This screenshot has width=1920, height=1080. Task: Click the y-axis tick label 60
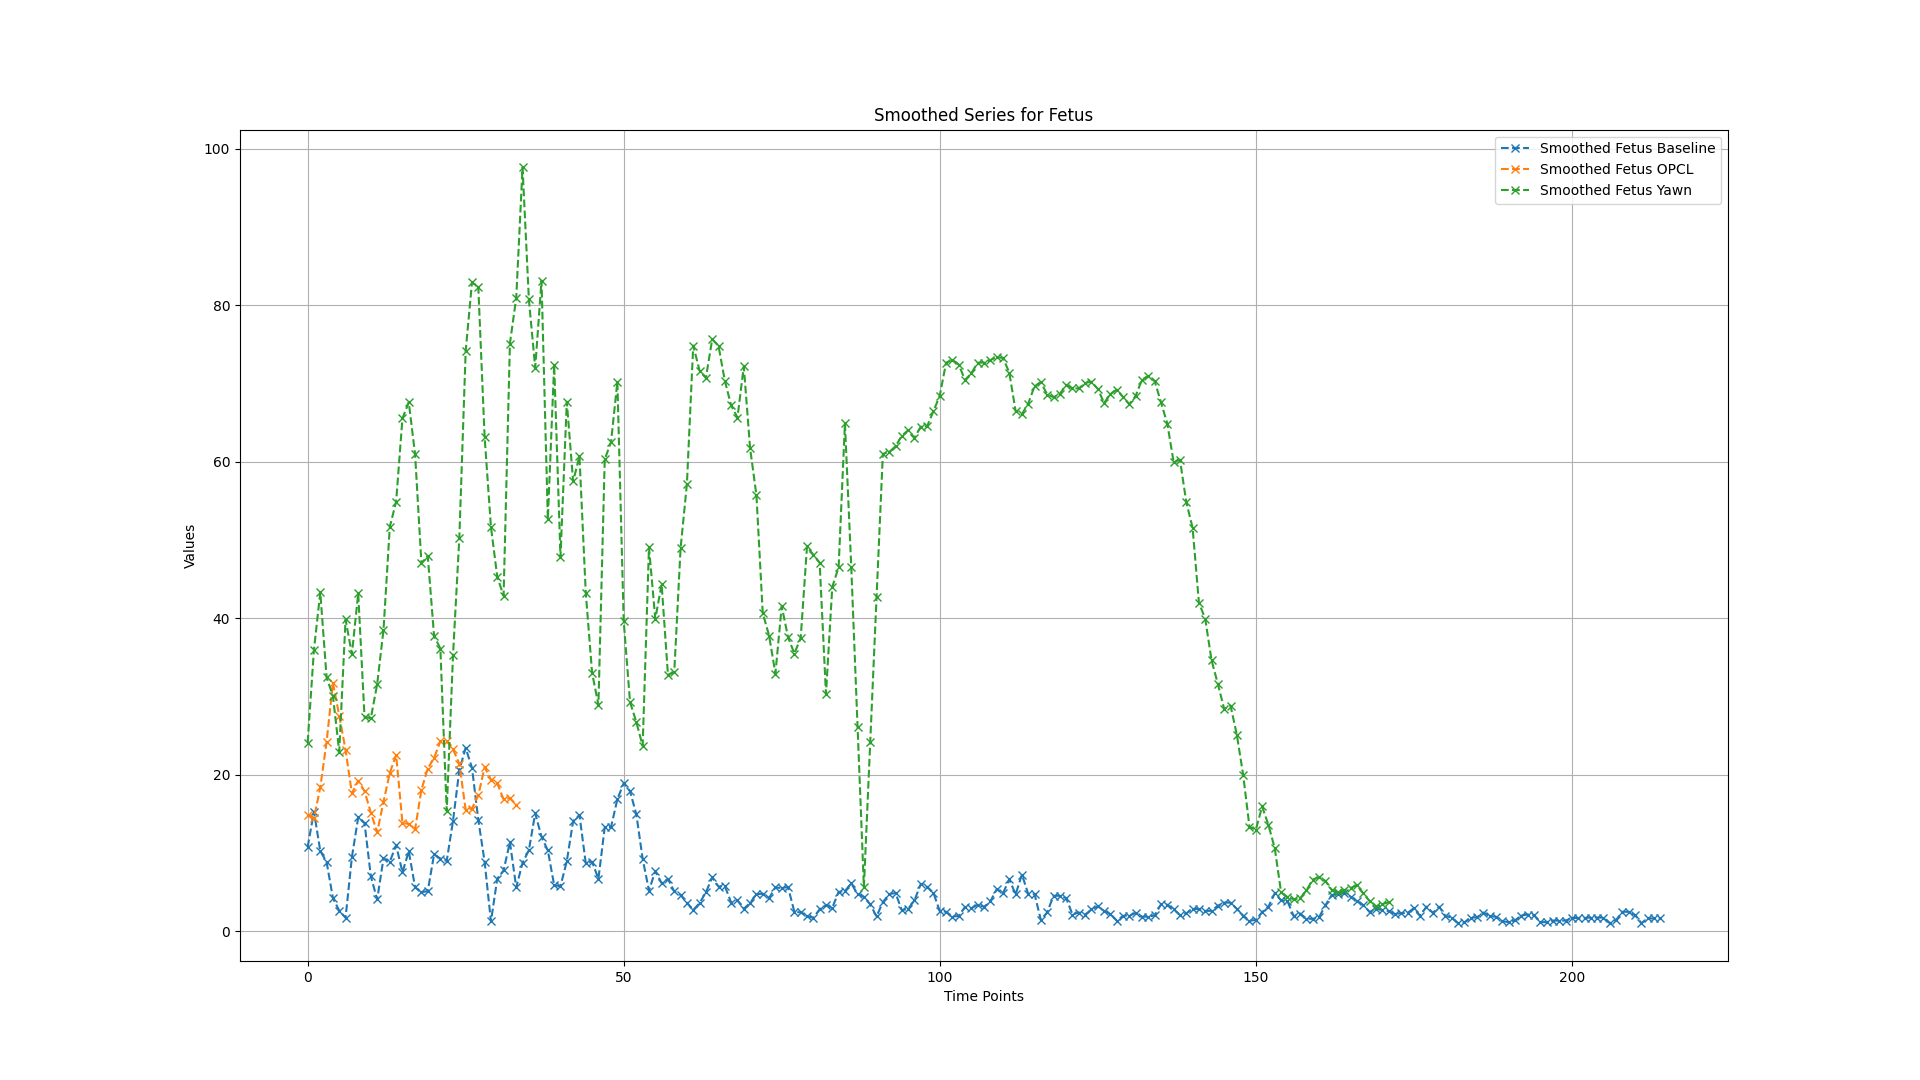click(x=220, y=462)
